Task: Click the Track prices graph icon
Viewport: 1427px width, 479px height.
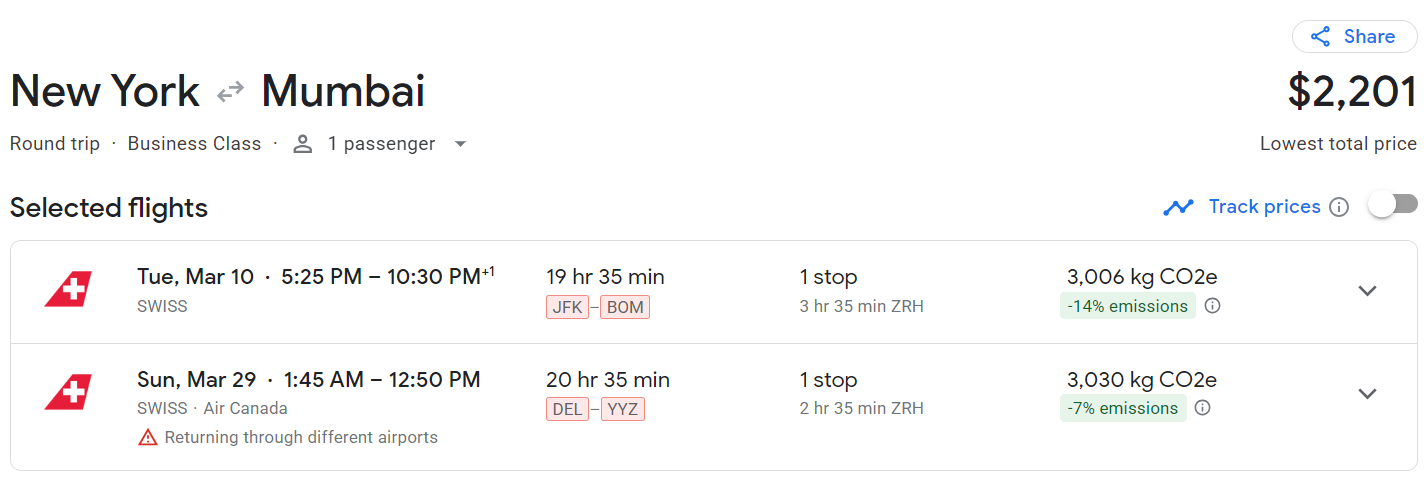Action: [x=1178, y=207]
